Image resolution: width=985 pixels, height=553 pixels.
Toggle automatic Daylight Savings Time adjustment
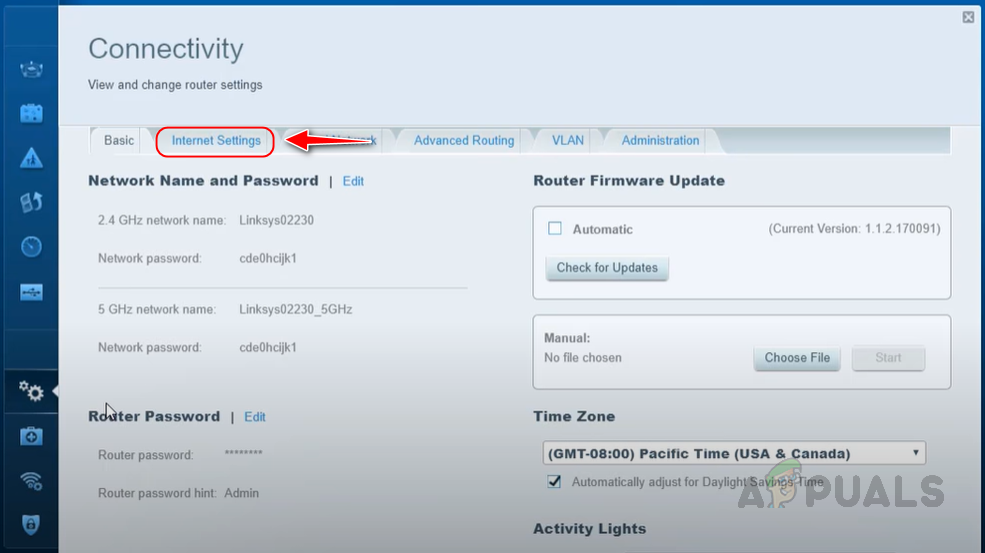point(554,482)
